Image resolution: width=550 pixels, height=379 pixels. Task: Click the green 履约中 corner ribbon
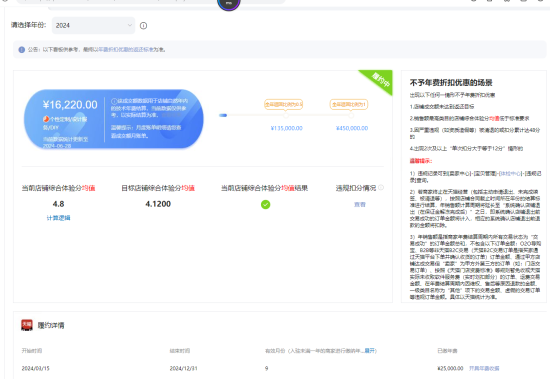click(x=379, y=80)
